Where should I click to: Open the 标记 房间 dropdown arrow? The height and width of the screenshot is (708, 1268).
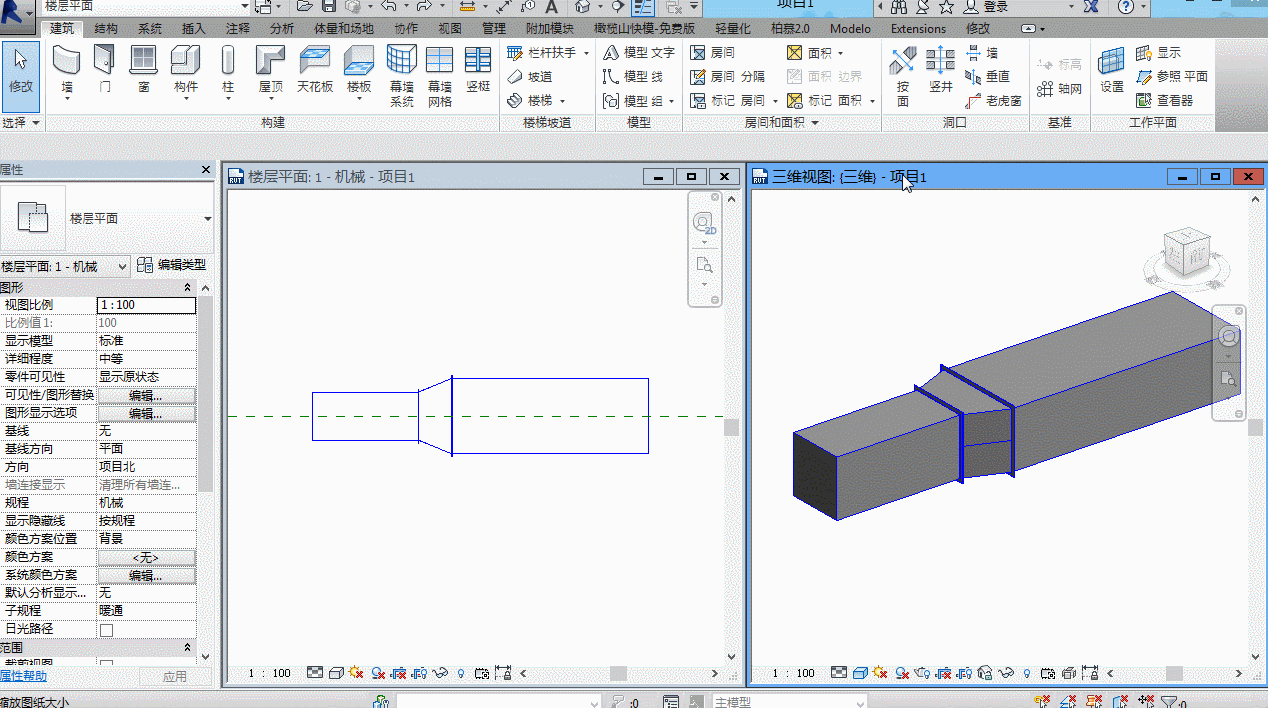(x=774, y=100)
